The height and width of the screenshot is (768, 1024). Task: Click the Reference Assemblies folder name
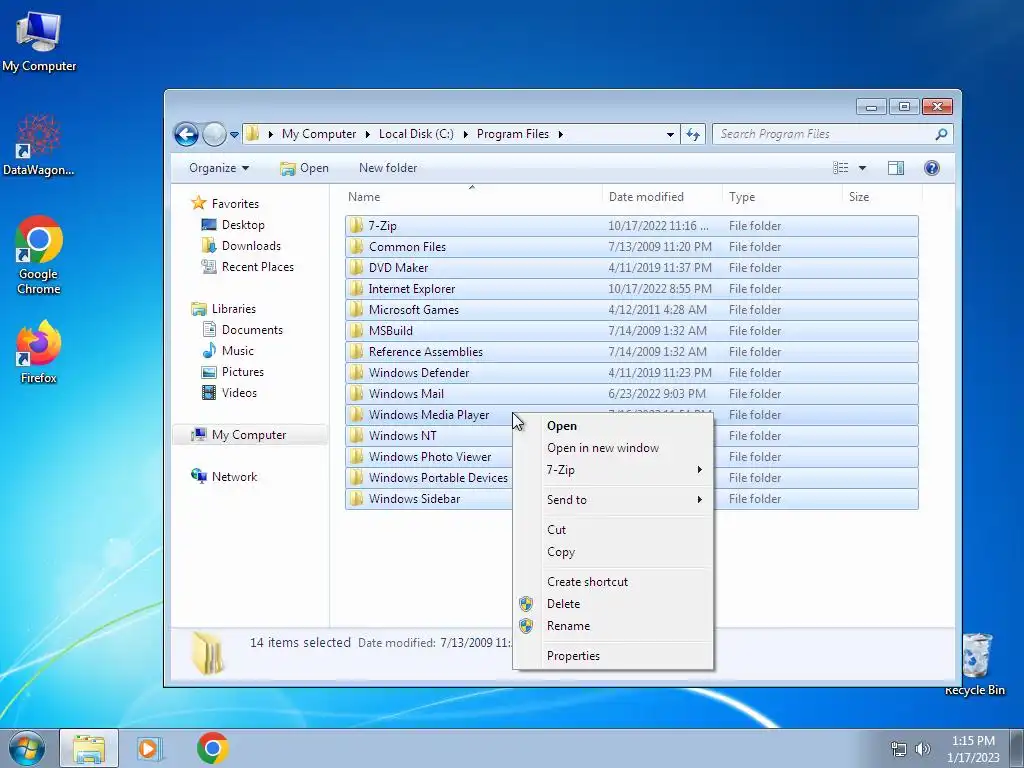coord(426,351)
